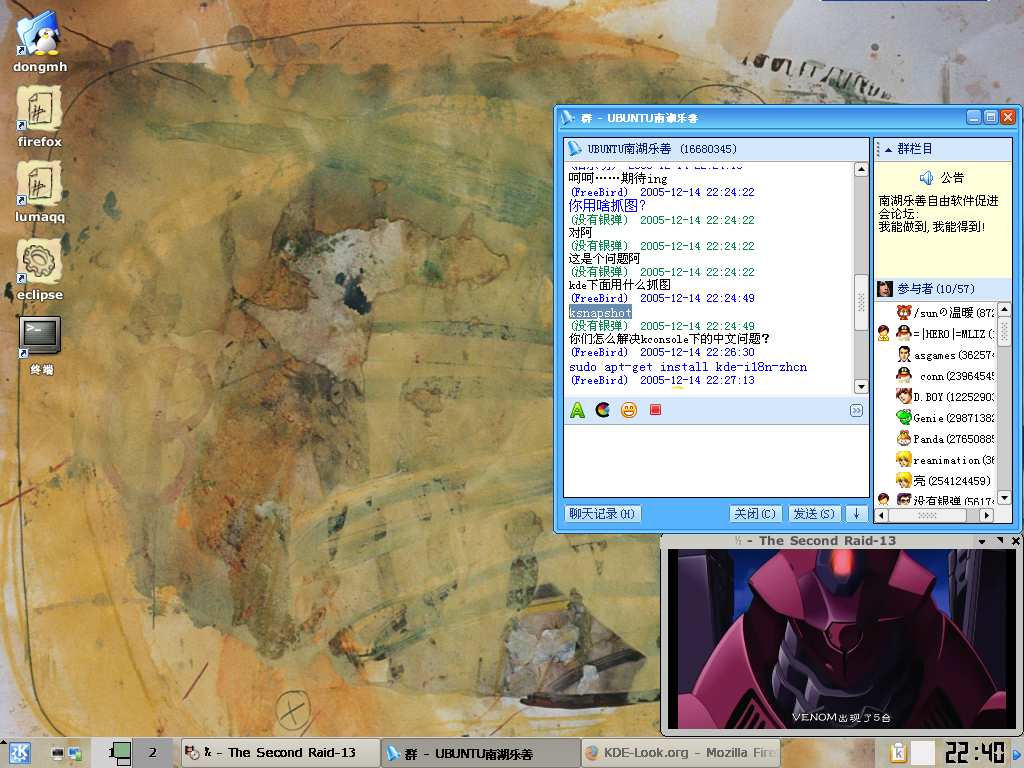
Task: Switch to KDE-Look.org Mozilla Firefox taskbar entry
Action: (x=681, y=753)
